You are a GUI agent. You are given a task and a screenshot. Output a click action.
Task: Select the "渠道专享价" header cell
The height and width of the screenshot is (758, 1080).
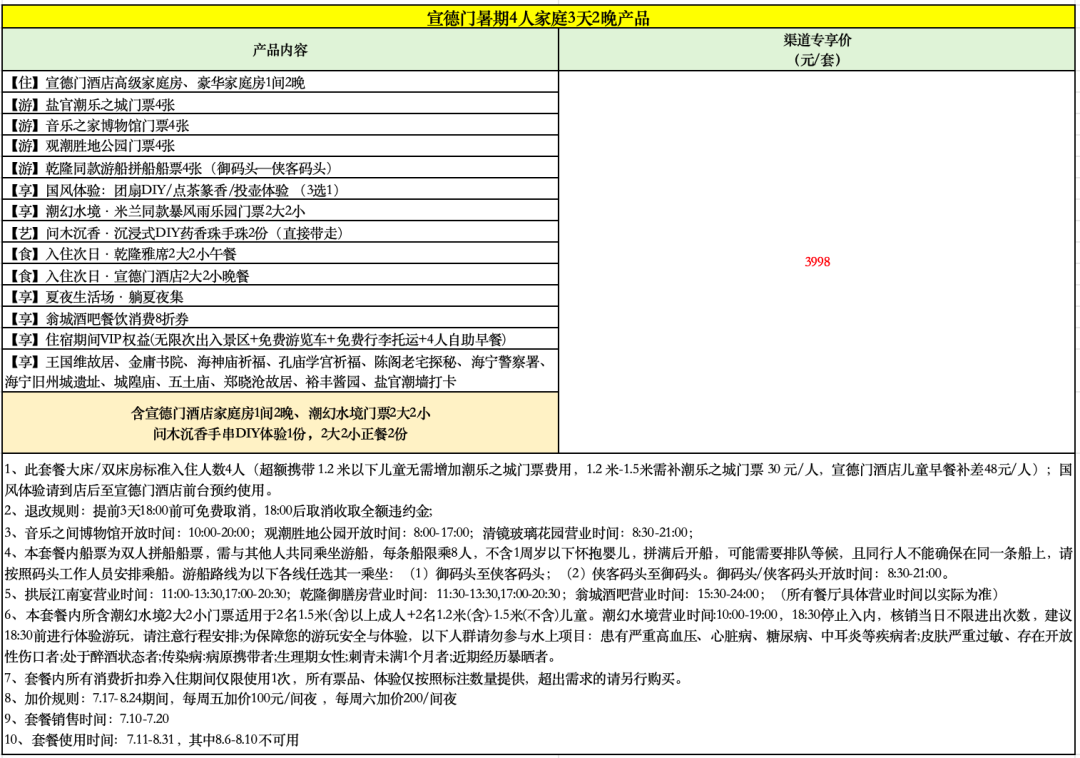tap(817, 50)
